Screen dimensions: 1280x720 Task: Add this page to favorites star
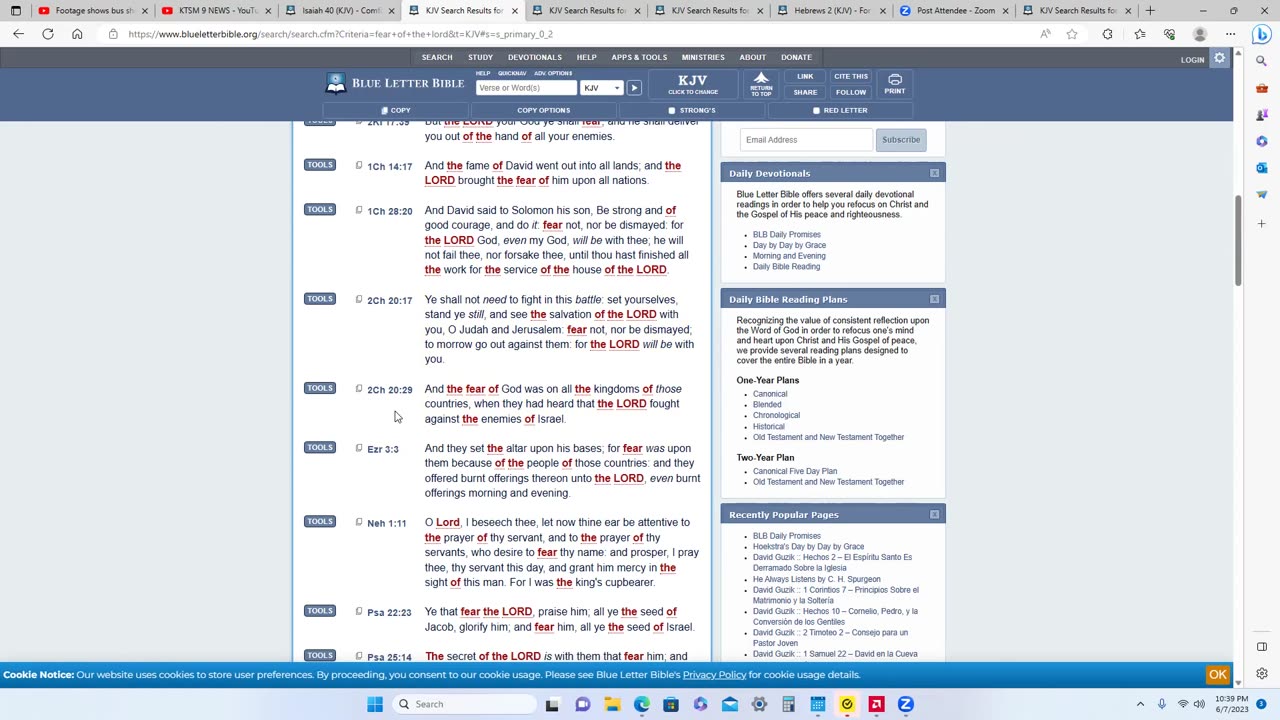click(1072, 34)
